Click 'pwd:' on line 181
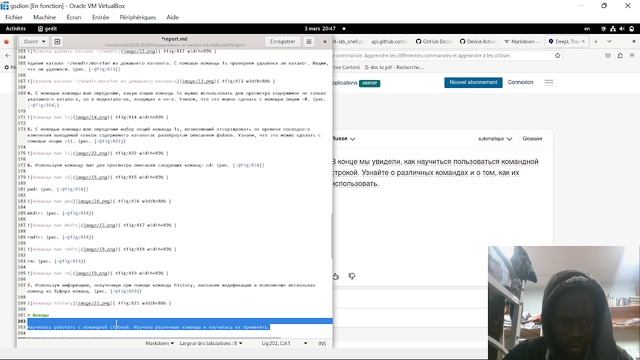The height and width of the screenshot is (360, 640). tap(32, 189)
